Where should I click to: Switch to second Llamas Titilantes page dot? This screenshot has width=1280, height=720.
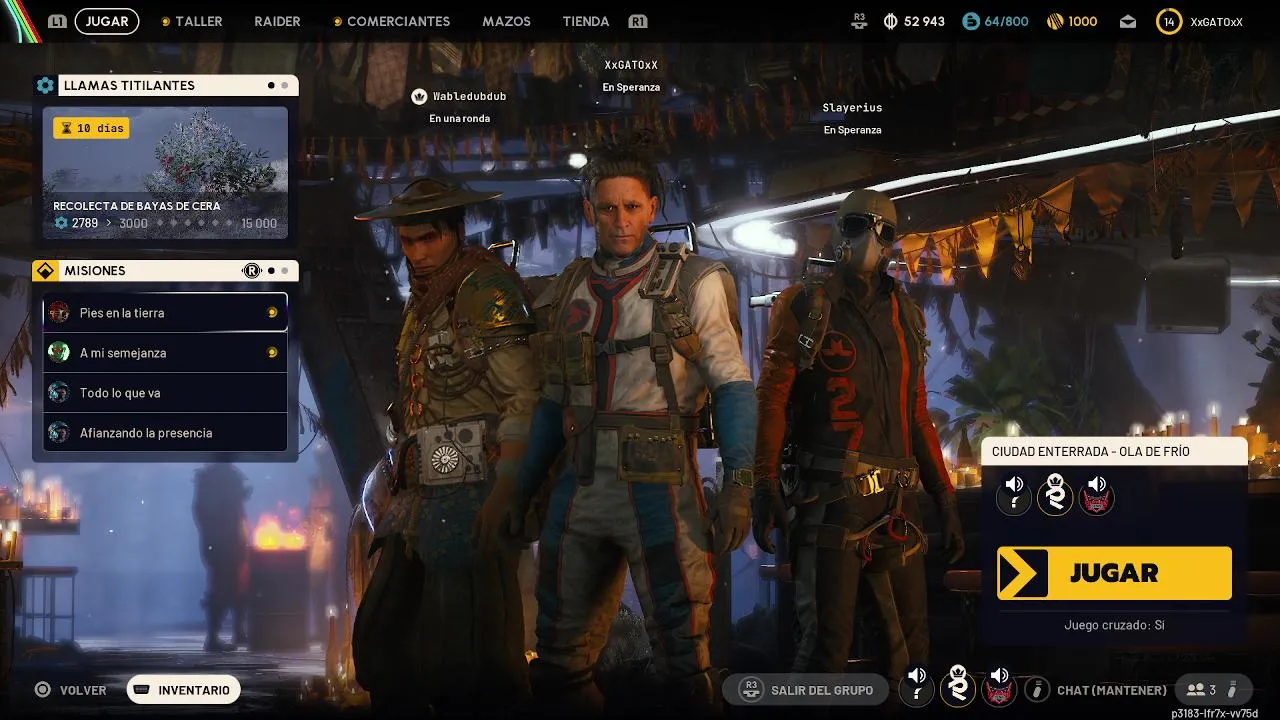284,85
